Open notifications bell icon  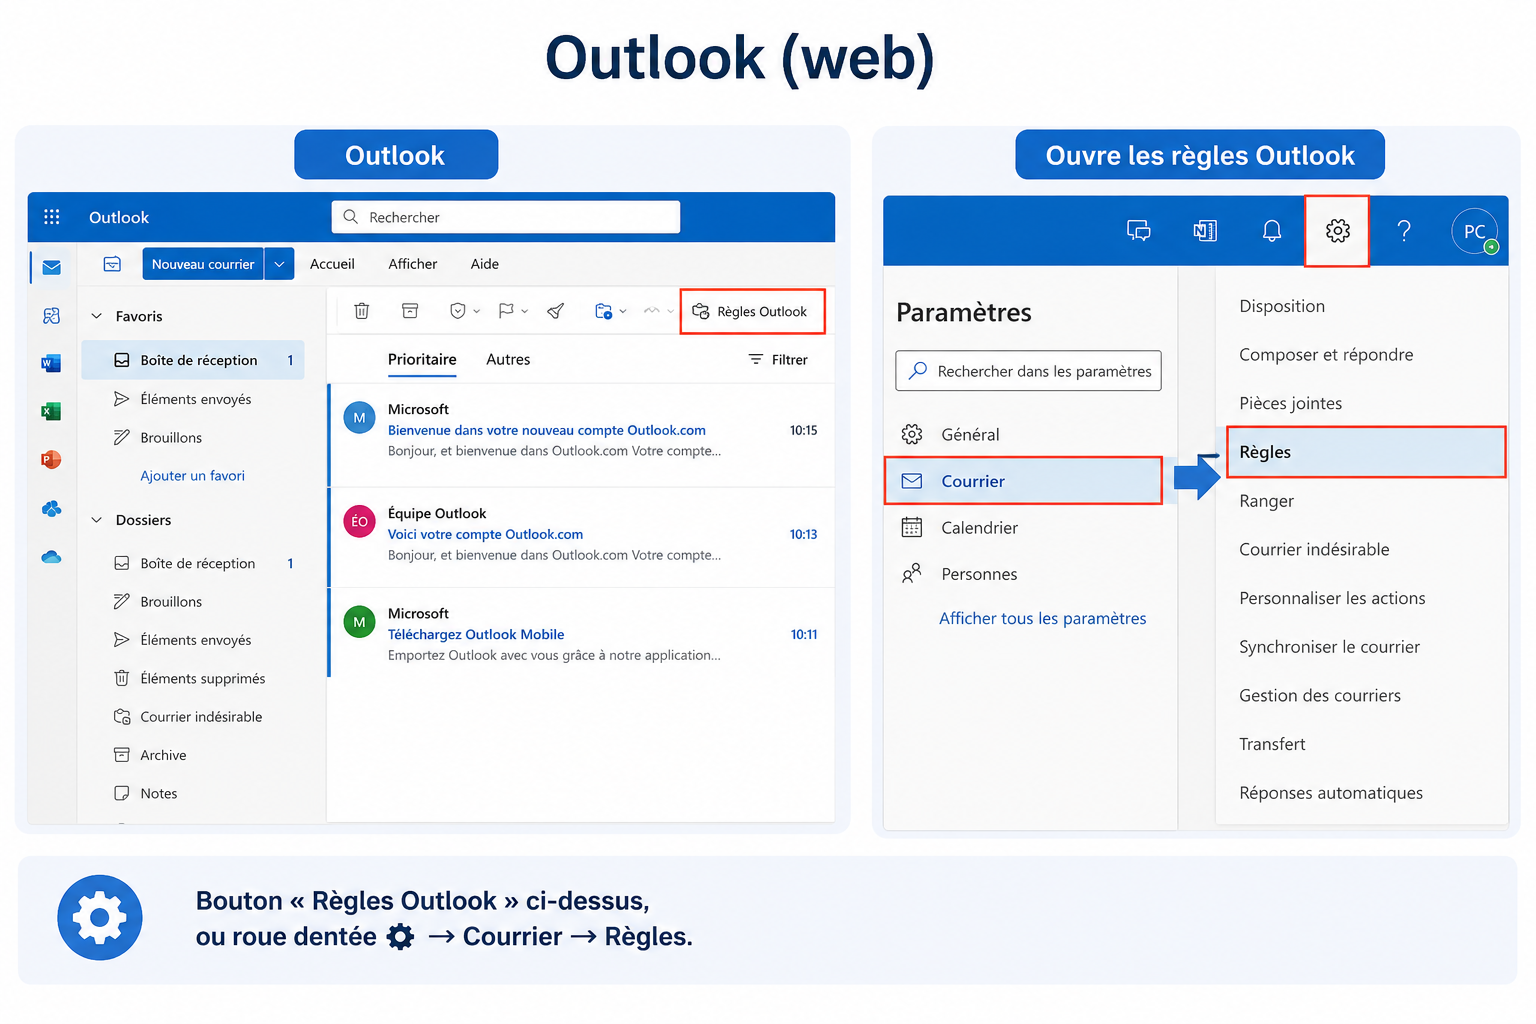pyautogui.click(x=1272, y=231)
